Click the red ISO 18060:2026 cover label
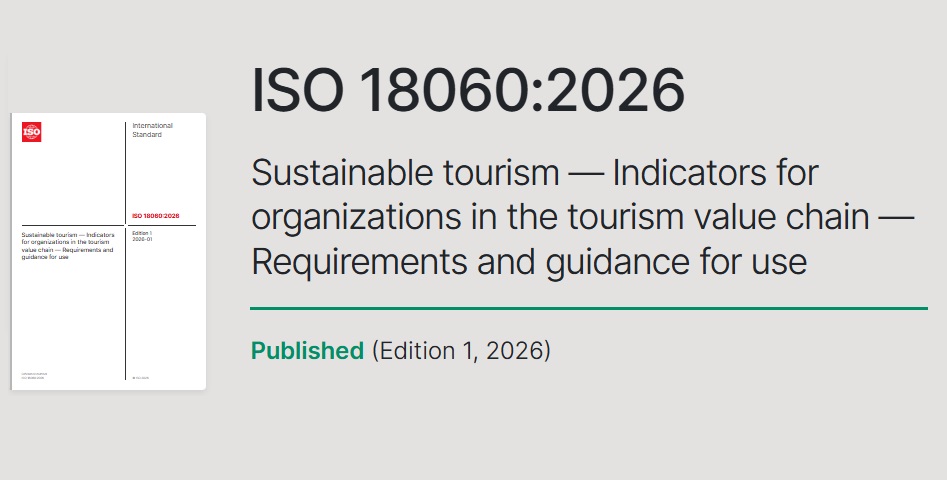This screenshot has width=947, height=480. [156, 216]
